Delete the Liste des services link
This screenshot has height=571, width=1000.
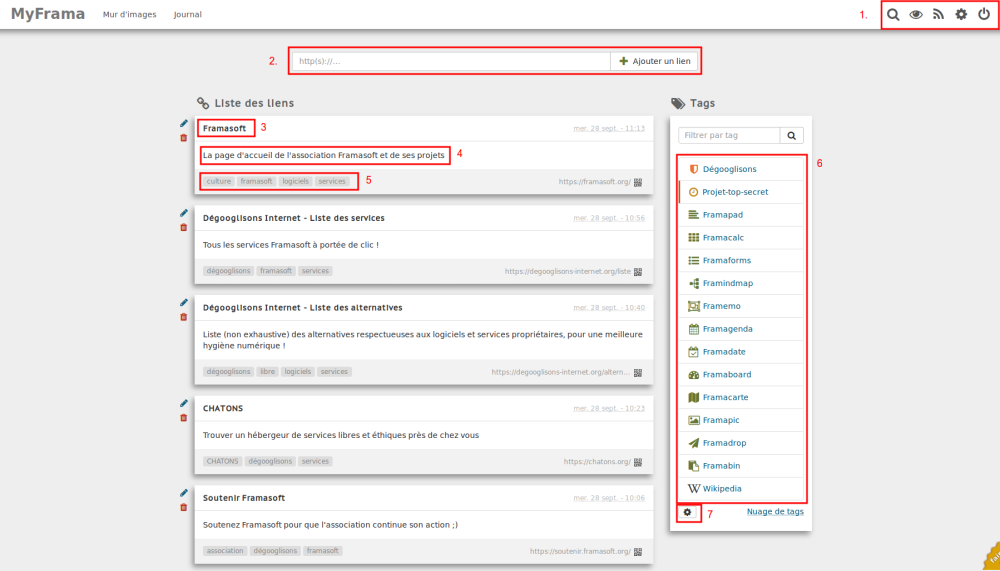click(184, 228)
